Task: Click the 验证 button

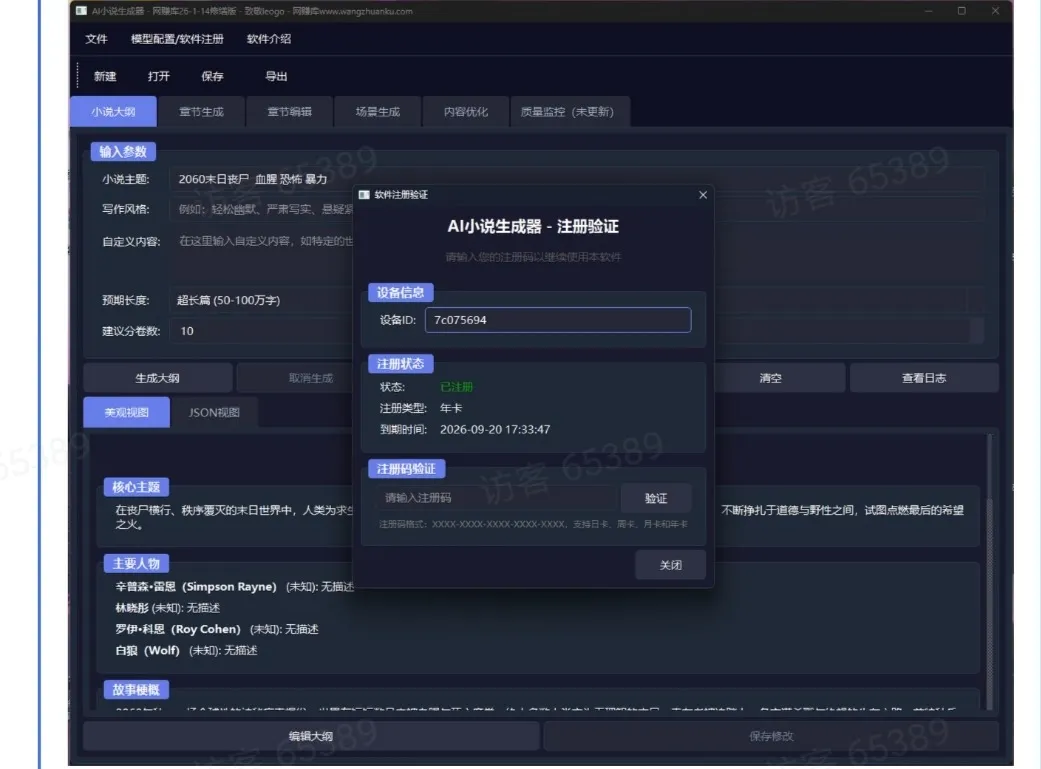Action: [656, 498]
